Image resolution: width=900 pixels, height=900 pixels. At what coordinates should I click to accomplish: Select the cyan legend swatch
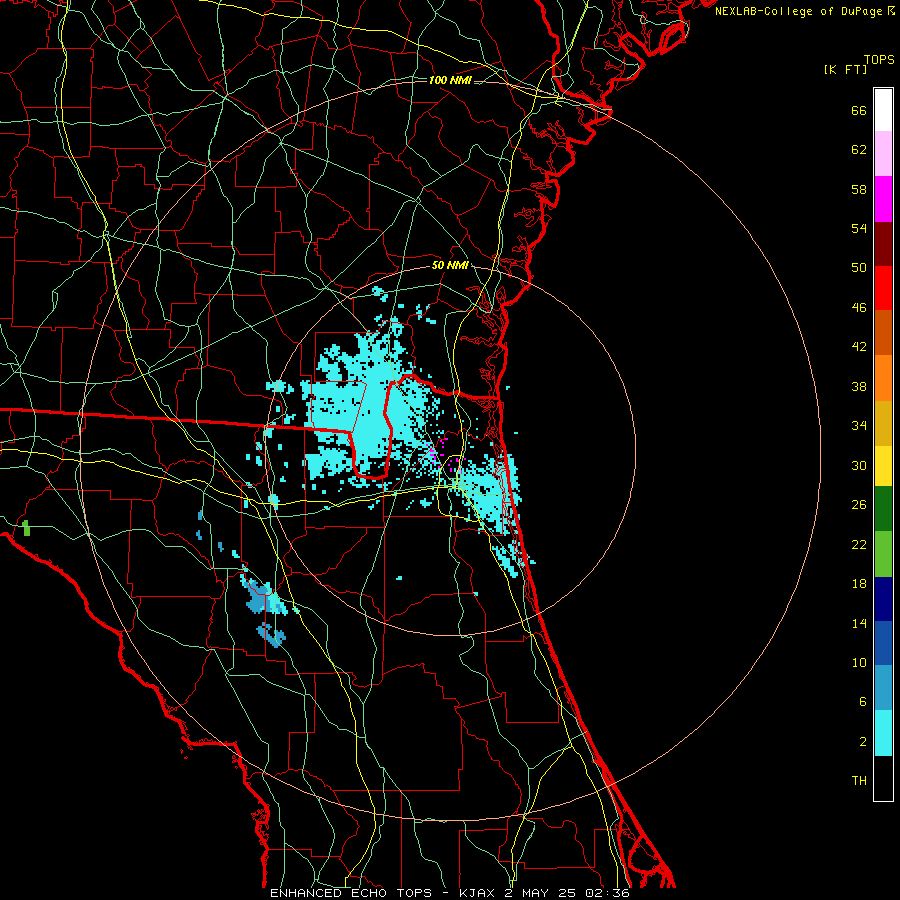click(x=883, y=733)
